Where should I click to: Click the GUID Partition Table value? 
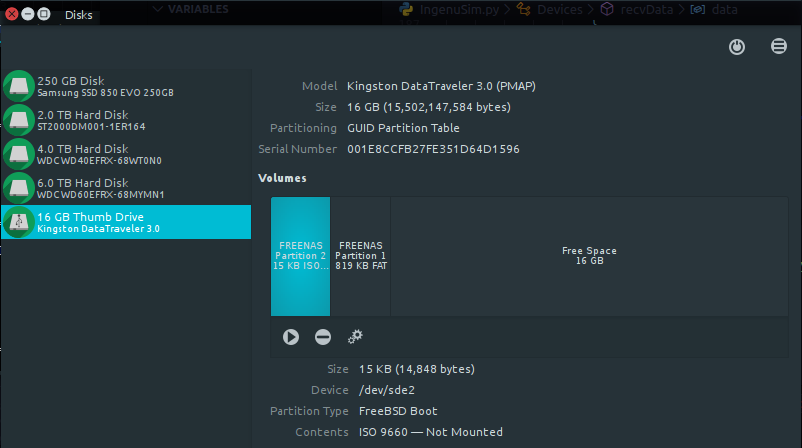(x=403, y=128)
